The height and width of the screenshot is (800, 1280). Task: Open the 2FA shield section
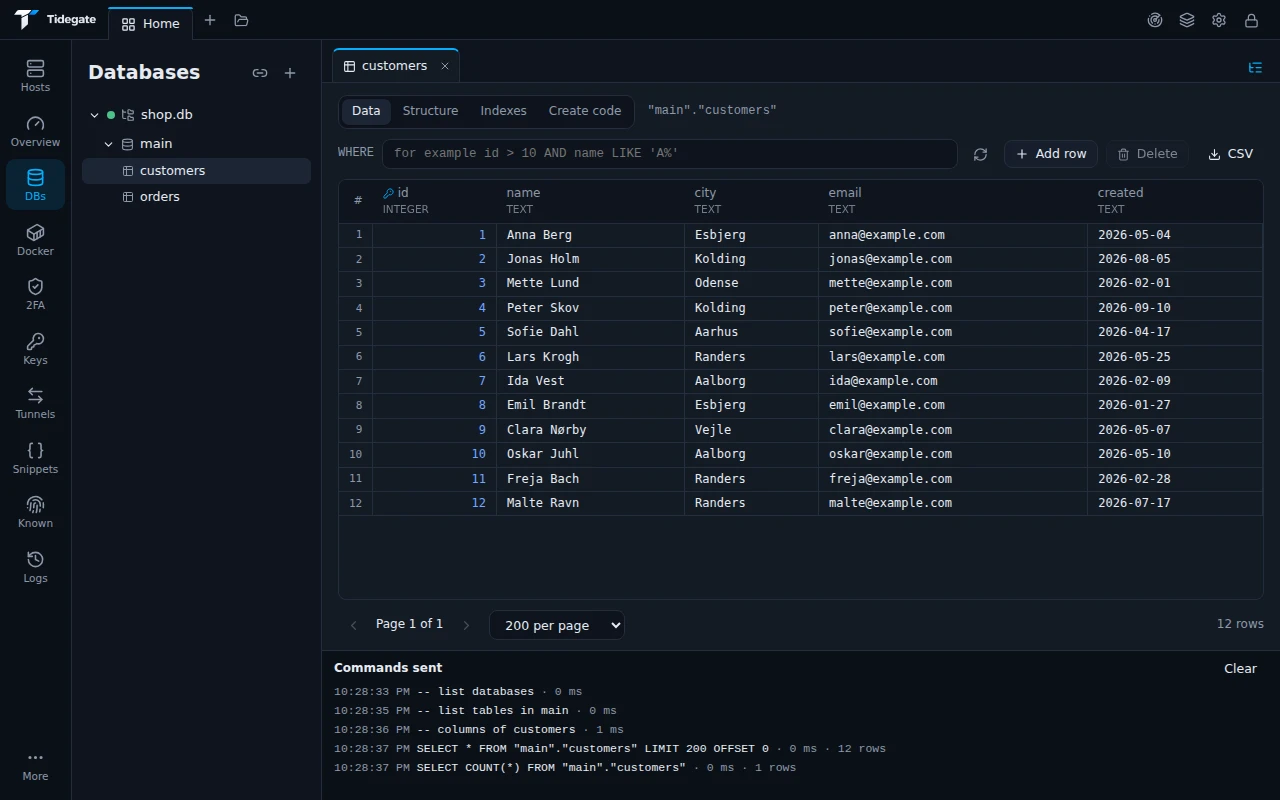[x=35, y=294]
